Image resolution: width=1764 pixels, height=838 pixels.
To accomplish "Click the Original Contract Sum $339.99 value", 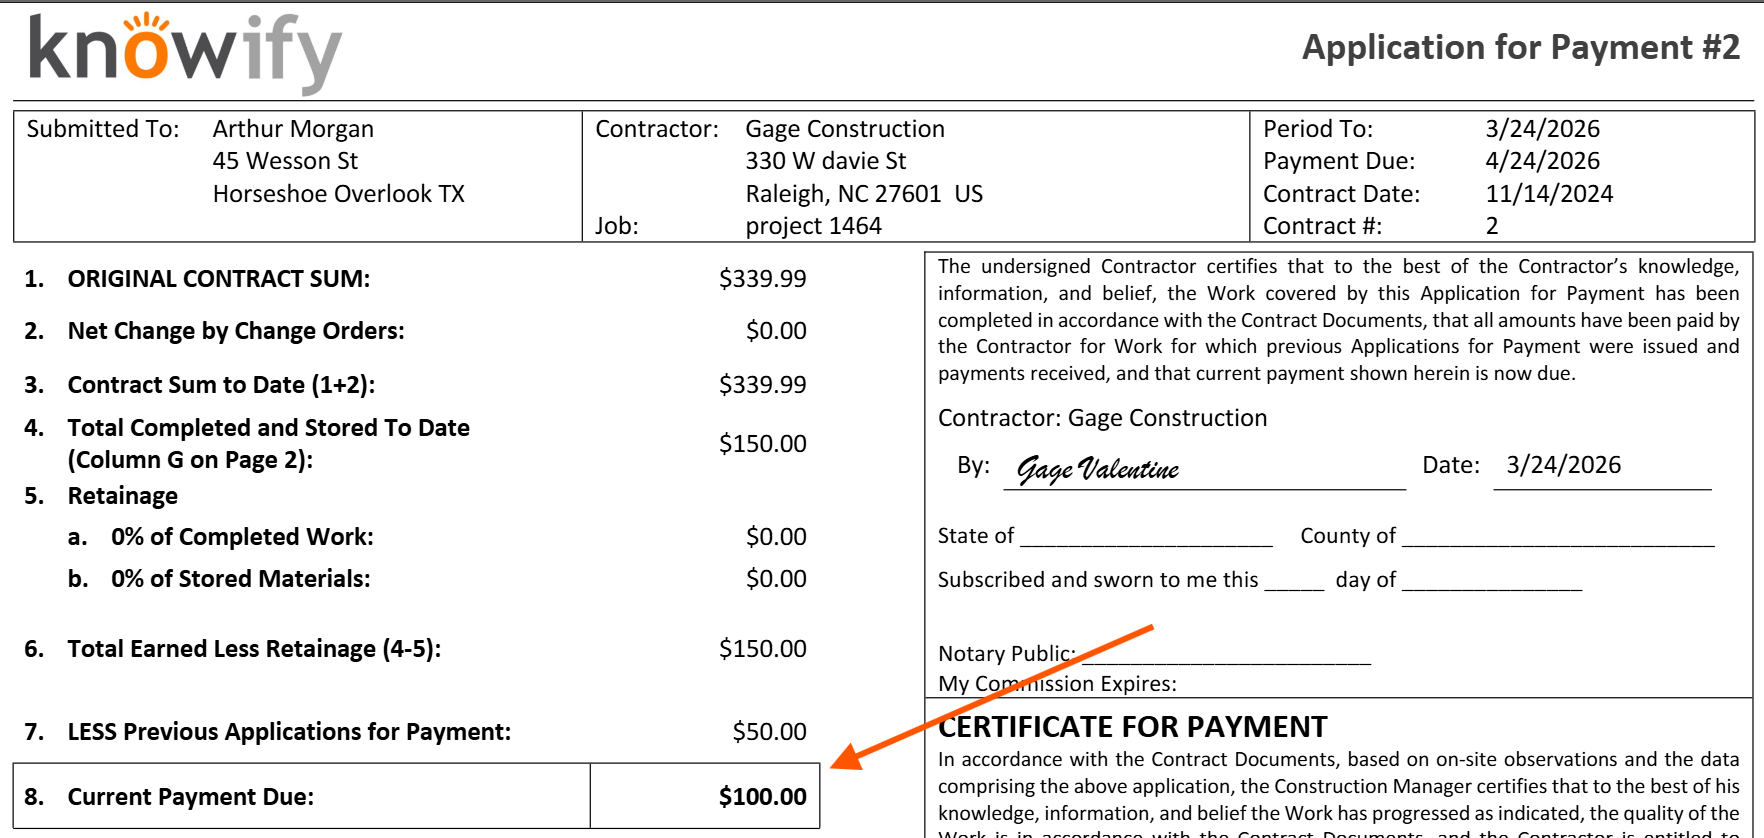I will pyautogui.click(x=762, y=279).
